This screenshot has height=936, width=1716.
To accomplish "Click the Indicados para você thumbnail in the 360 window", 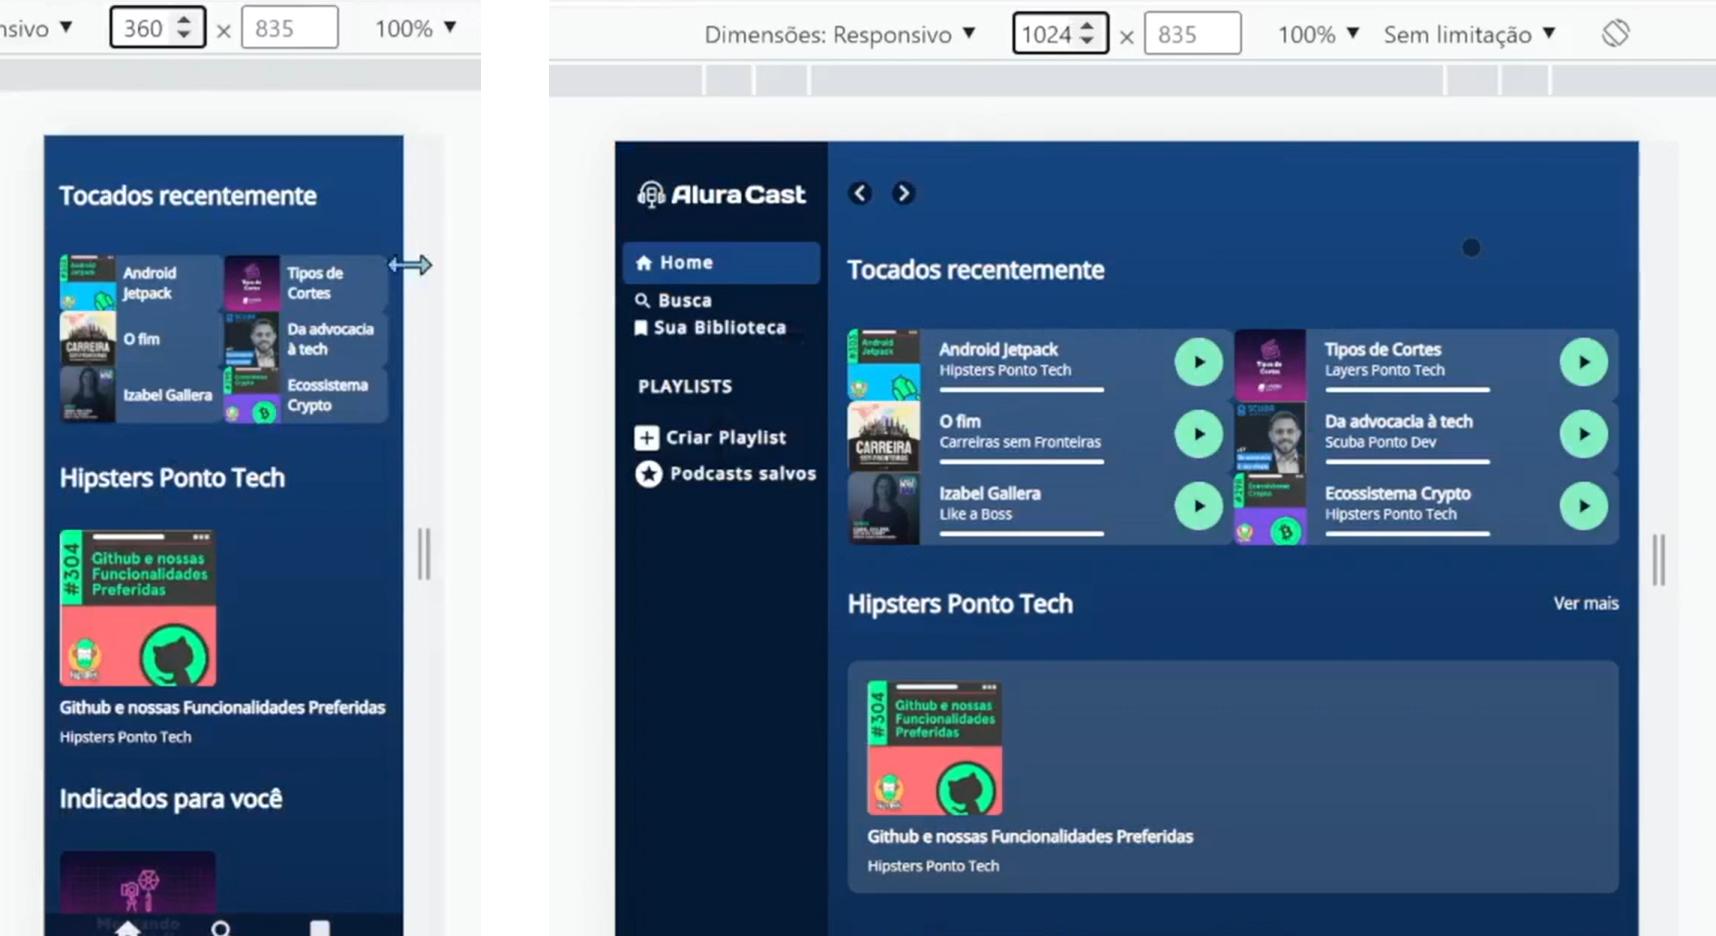I will pos(138,882).
